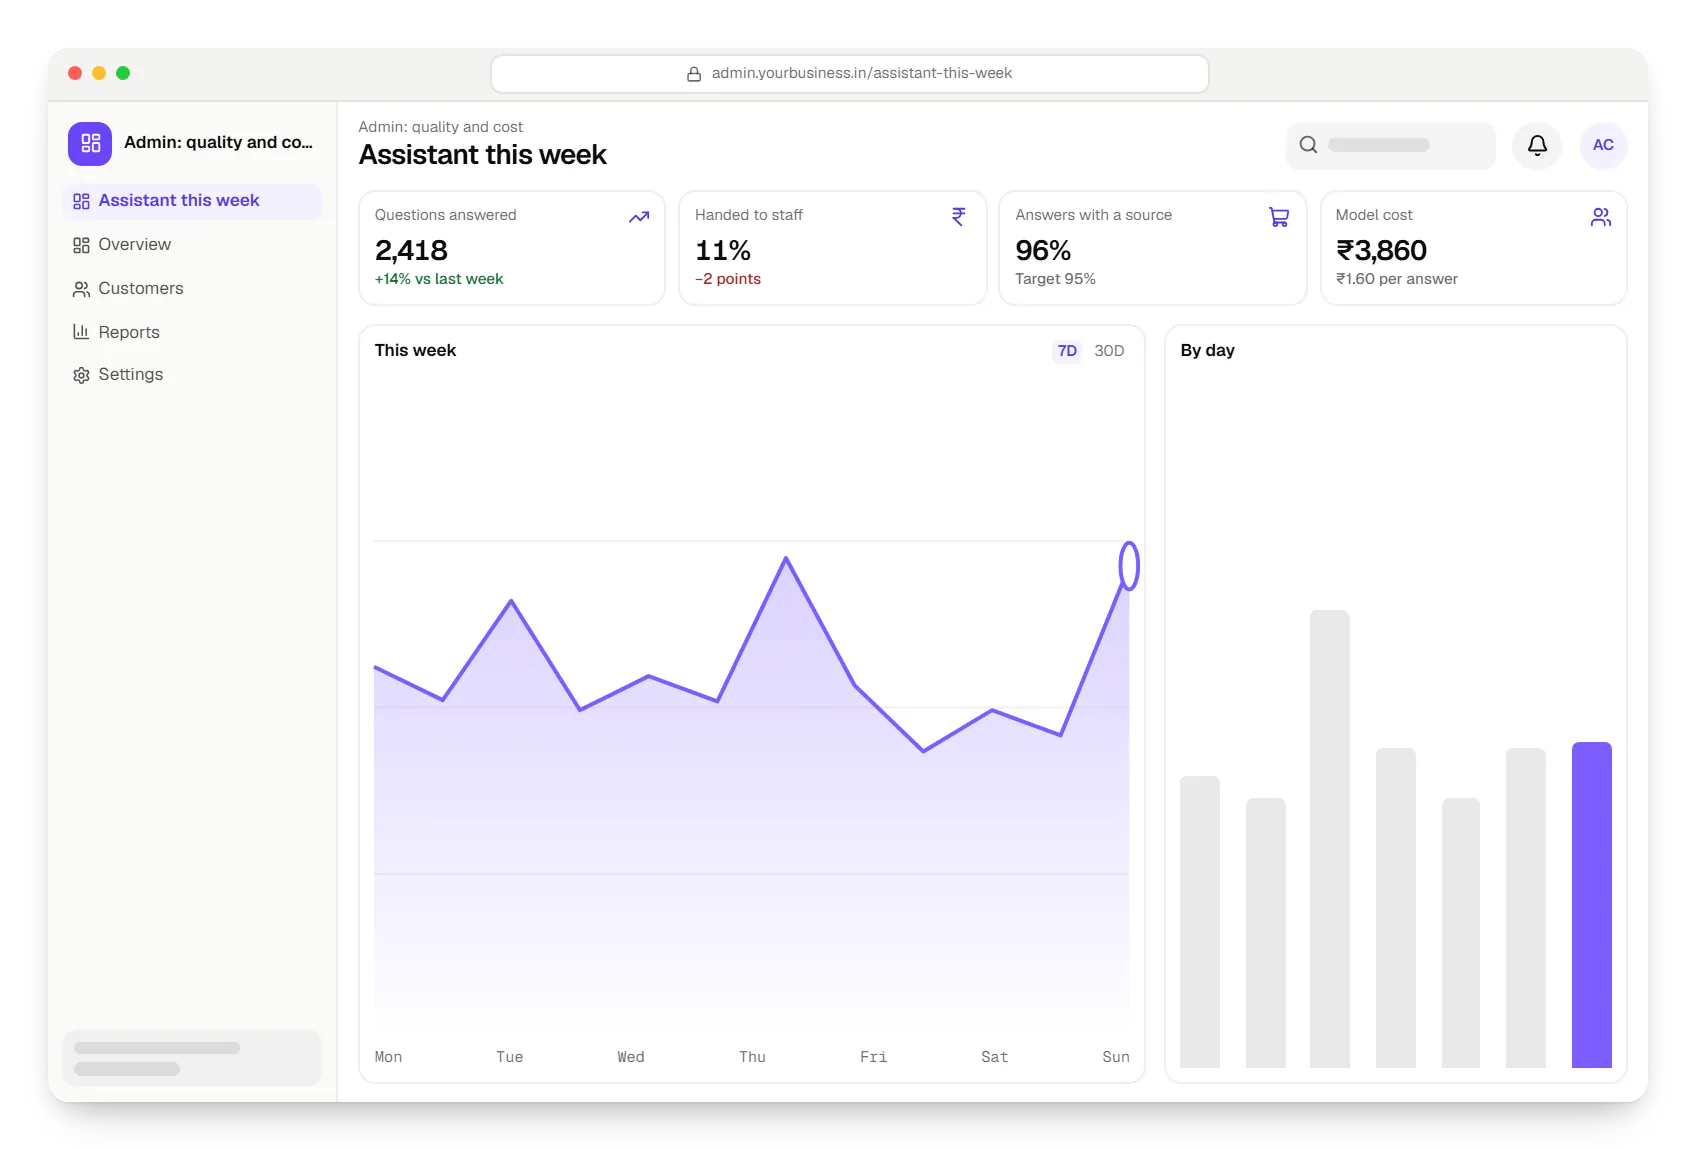This screenshot has height=1150, width=1696.
Task: Switch chart range to 30D
Action: [x=1109, y=351]
